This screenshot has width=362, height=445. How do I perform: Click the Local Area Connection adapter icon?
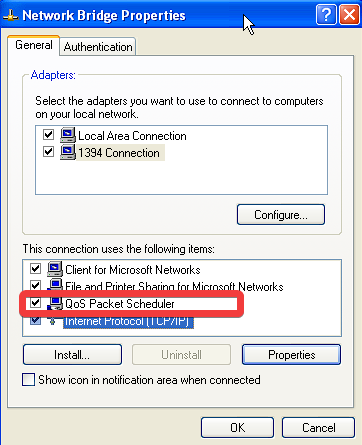[68, 135]
